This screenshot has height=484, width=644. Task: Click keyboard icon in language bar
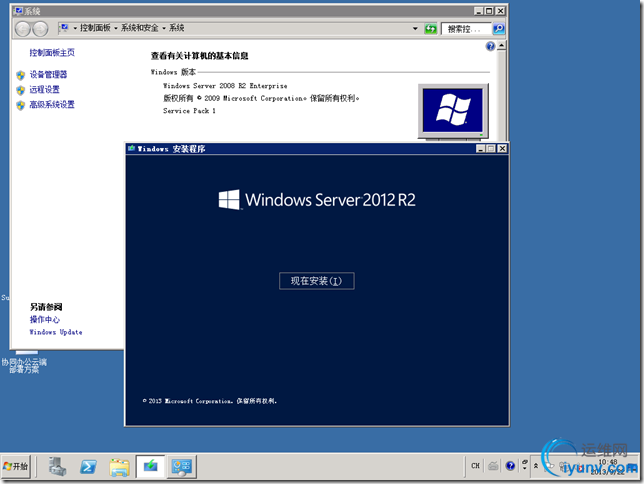point(493,466)
